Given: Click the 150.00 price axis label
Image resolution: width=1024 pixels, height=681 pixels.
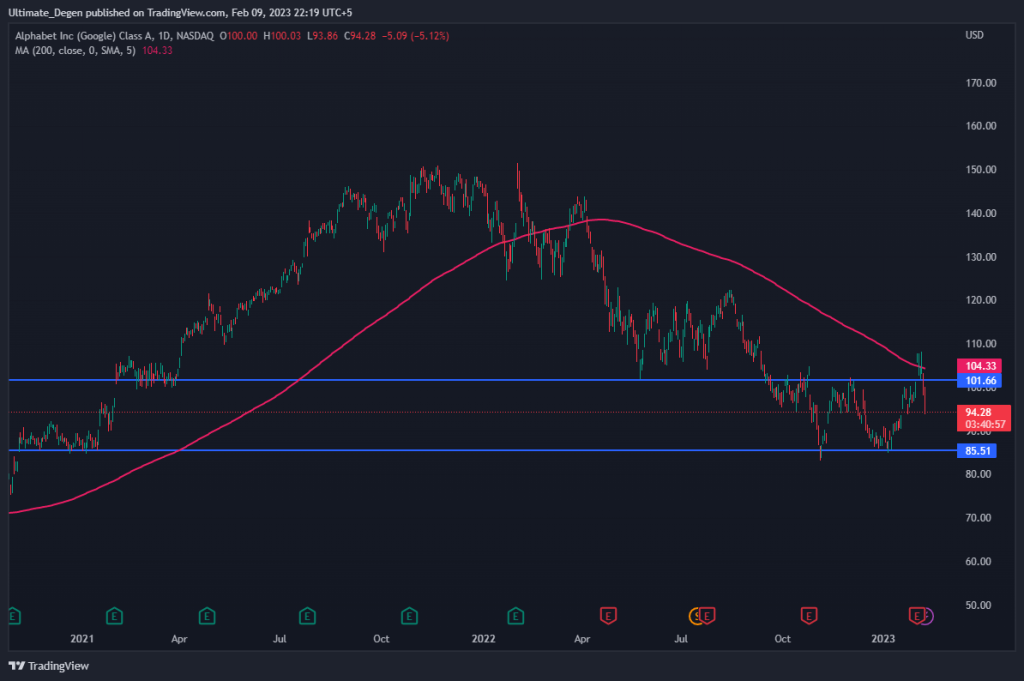Looking at the screenshot, I should pyautogui.click(x=981, y=170).
